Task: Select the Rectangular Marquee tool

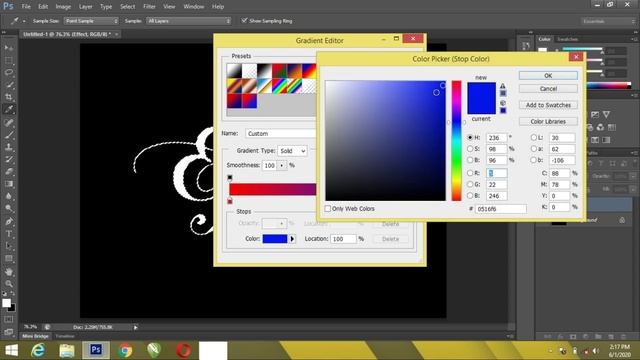Action: (9, 60)
